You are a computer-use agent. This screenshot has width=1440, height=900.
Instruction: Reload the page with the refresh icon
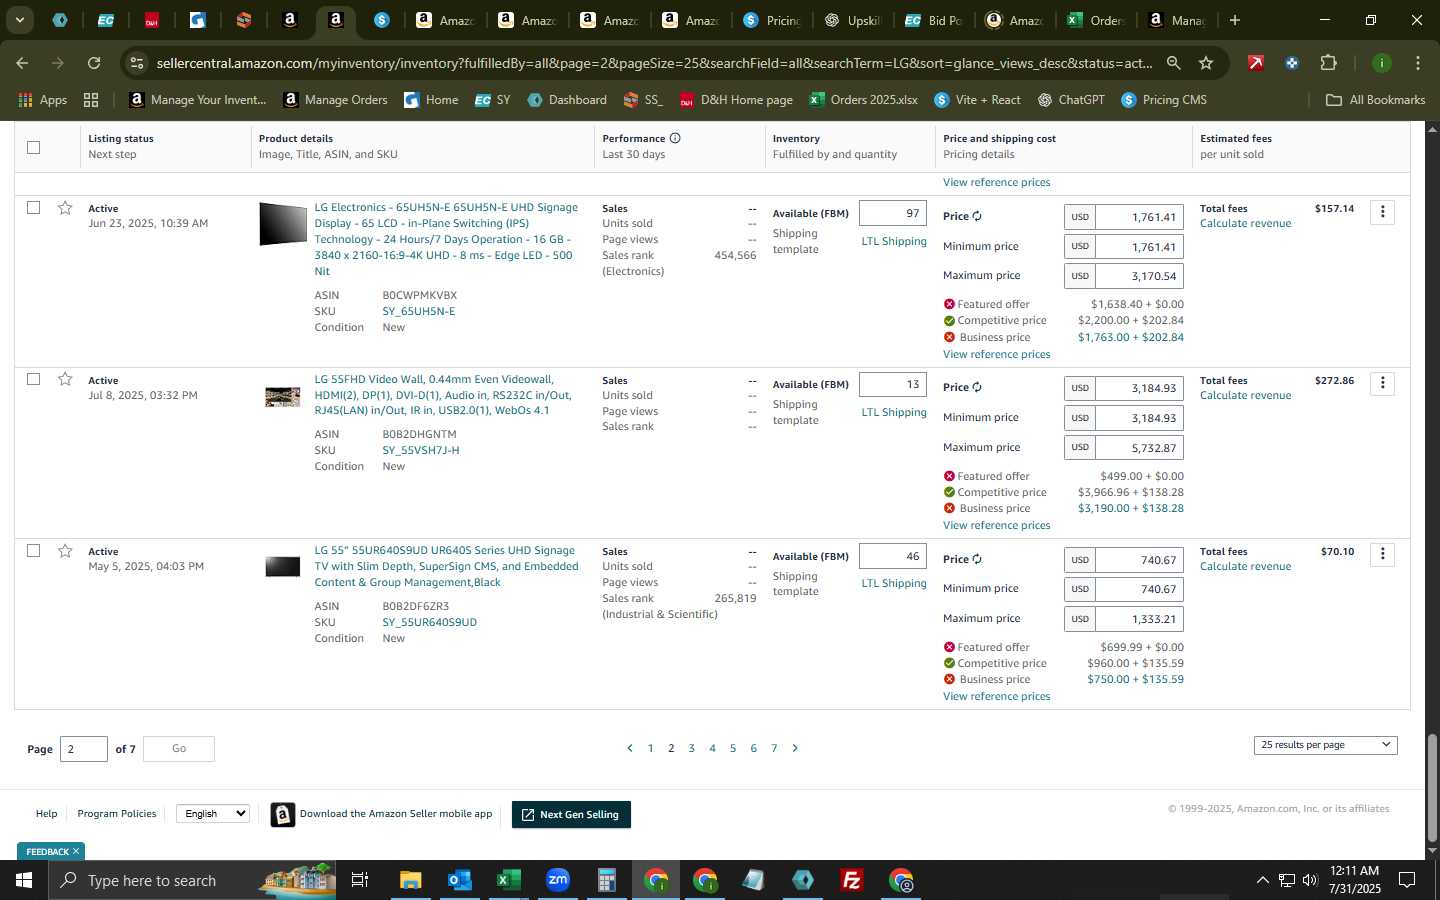coord(94,63)
